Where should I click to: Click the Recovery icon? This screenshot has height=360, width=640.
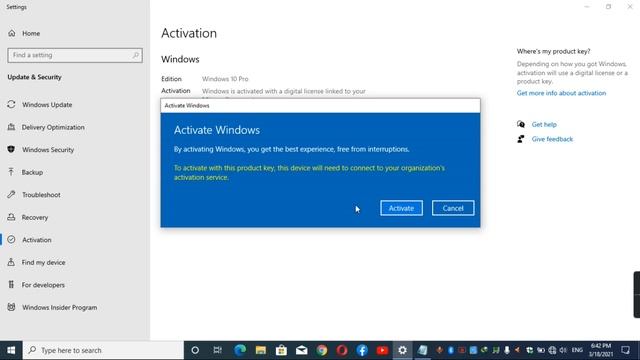pos(11,217)
